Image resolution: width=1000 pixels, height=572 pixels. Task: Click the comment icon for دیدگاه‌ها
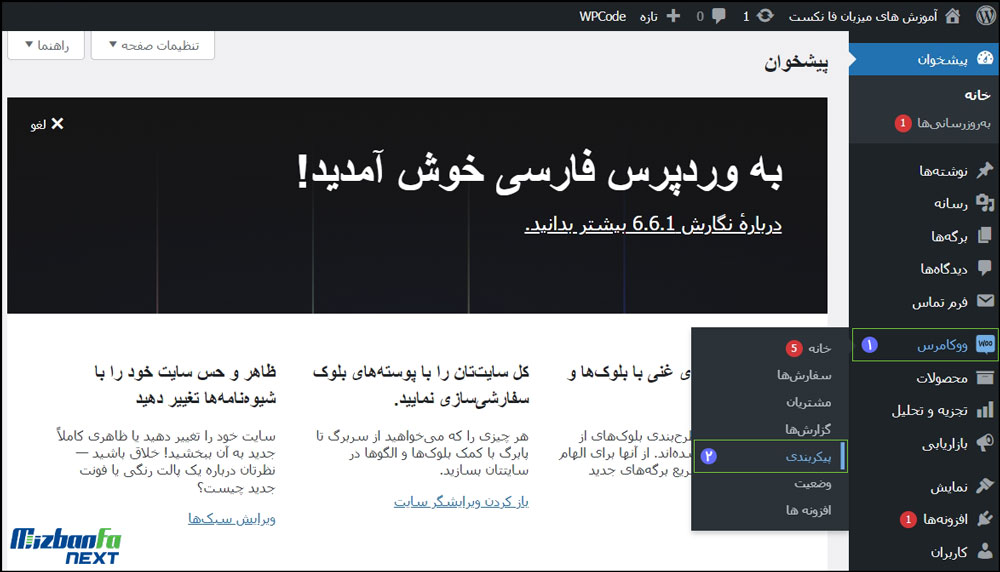[985, 268]
